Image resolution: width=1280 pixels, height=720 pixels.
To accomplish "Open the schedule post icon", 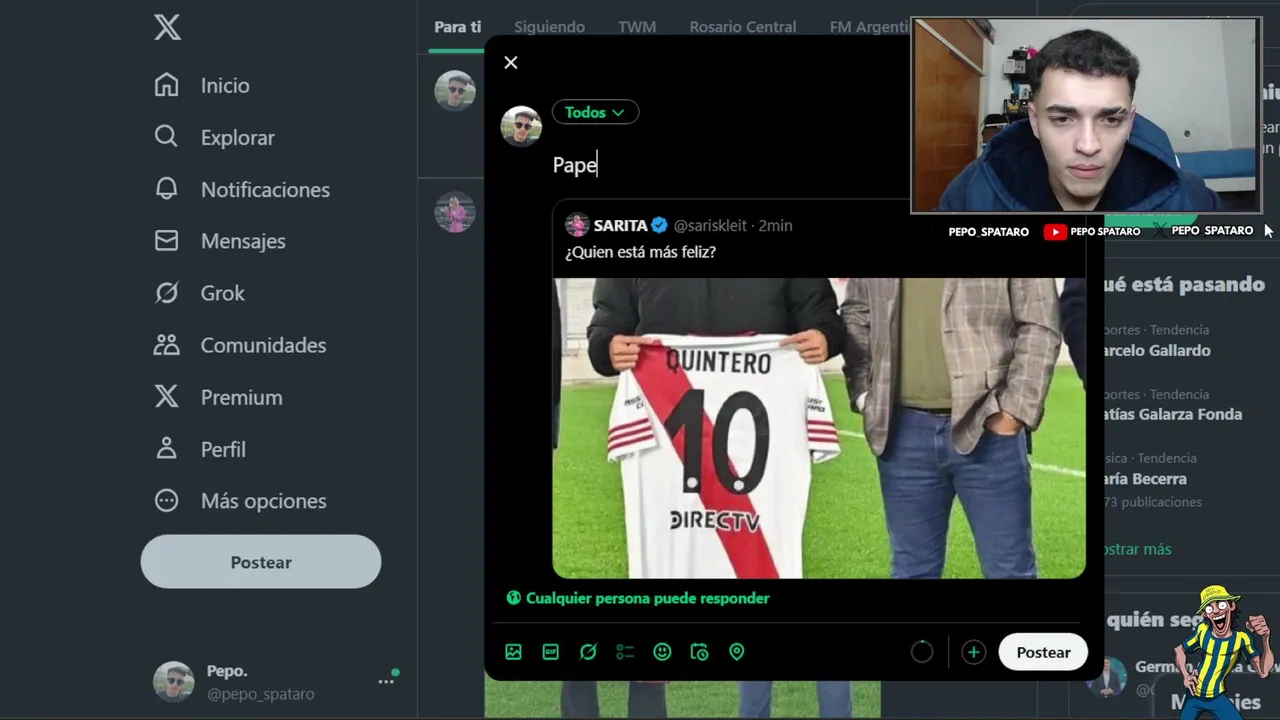I will (x=699, y=652).
